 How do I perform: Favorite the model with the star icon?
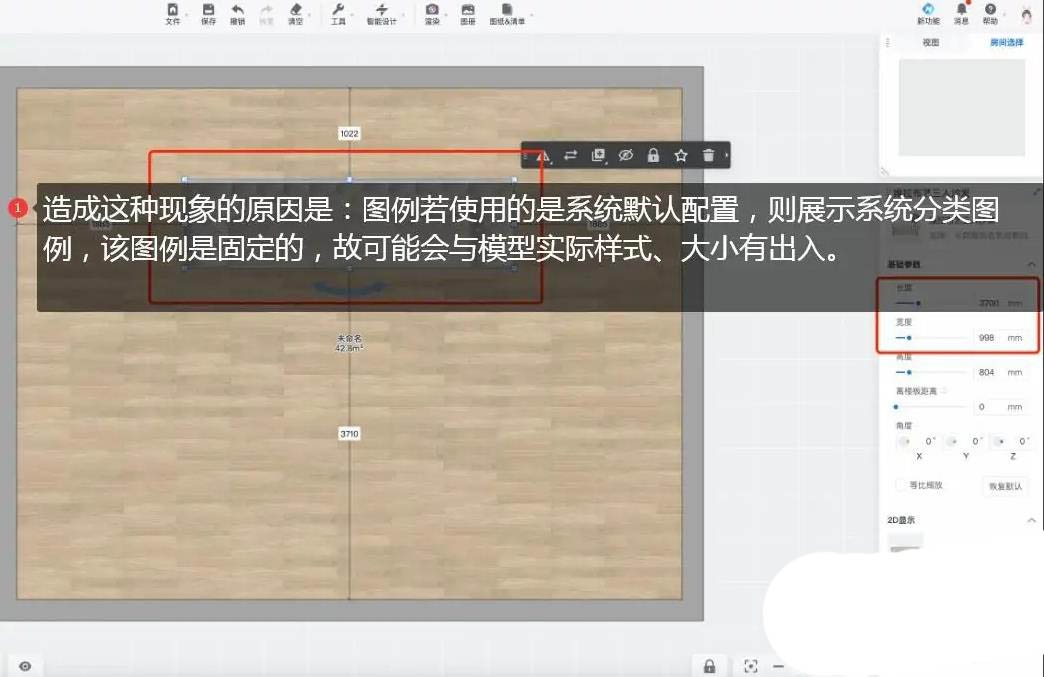pos(681,155)
